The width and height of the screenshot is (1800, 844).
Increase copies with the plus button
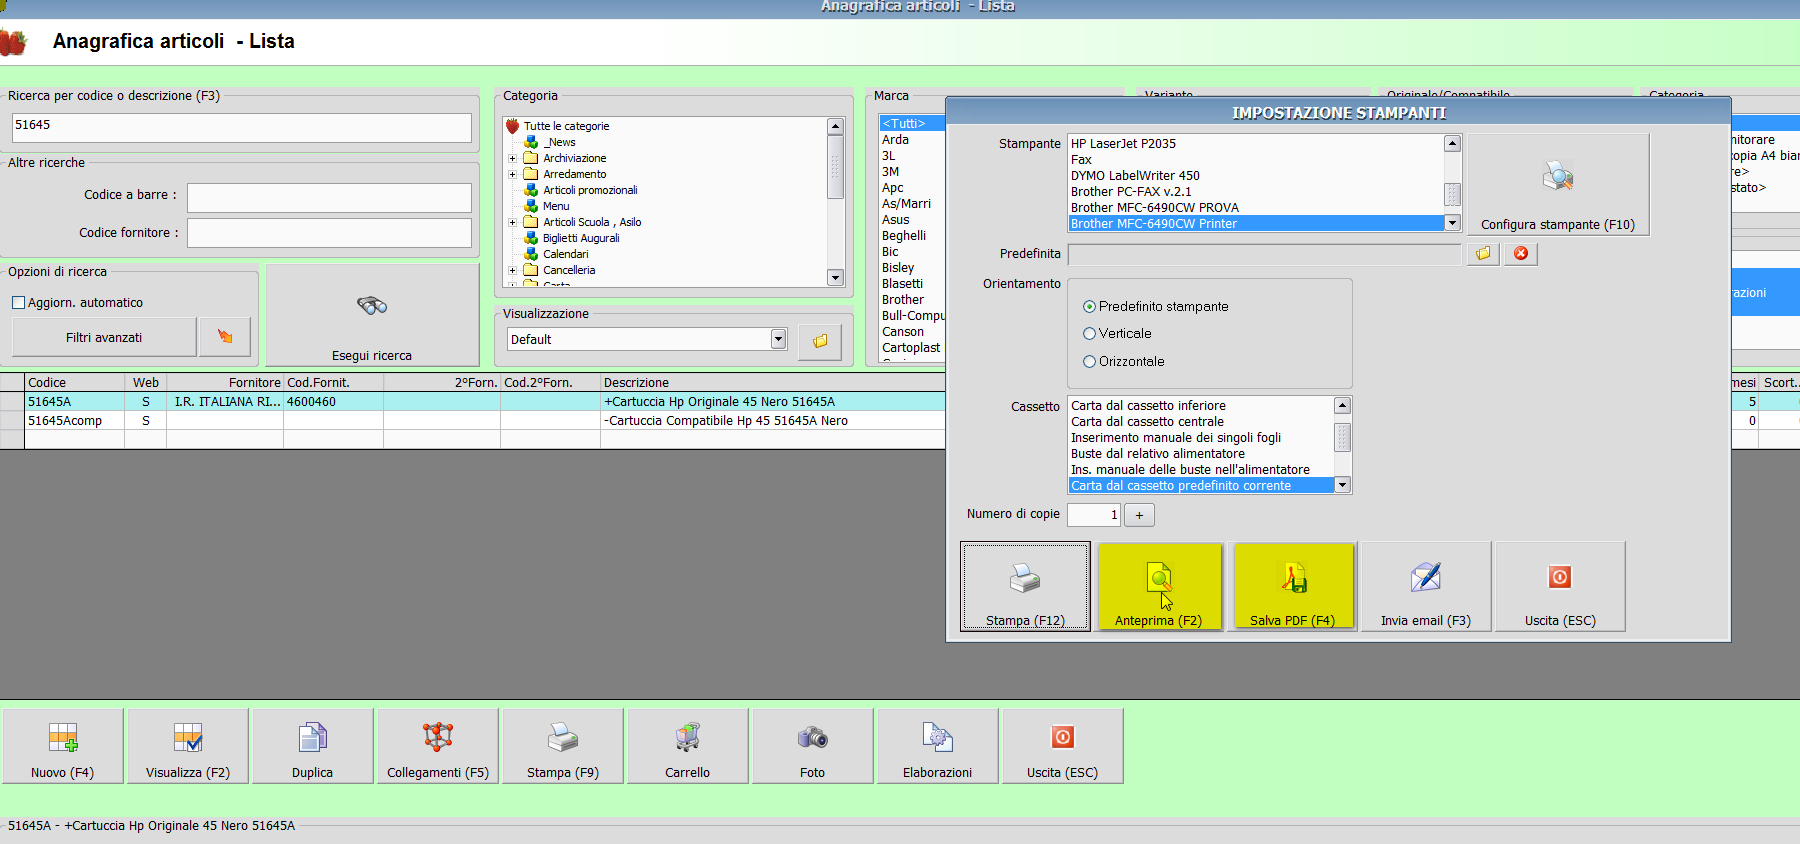pos(1139,515)
